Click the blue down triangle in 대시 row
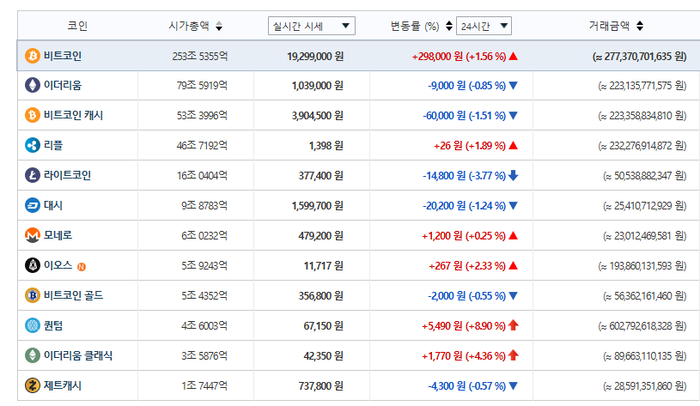700x406 pixels. 513,205
